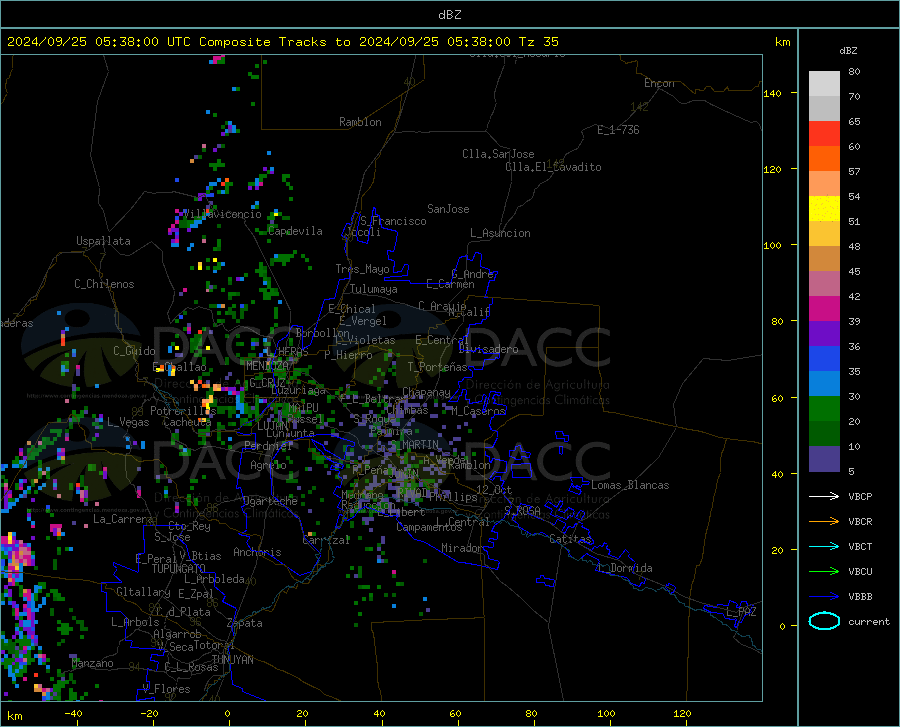Viewport: 900px width, 727px height.
Task: Click the Villavicencio map label
Action: click(222, 214)
